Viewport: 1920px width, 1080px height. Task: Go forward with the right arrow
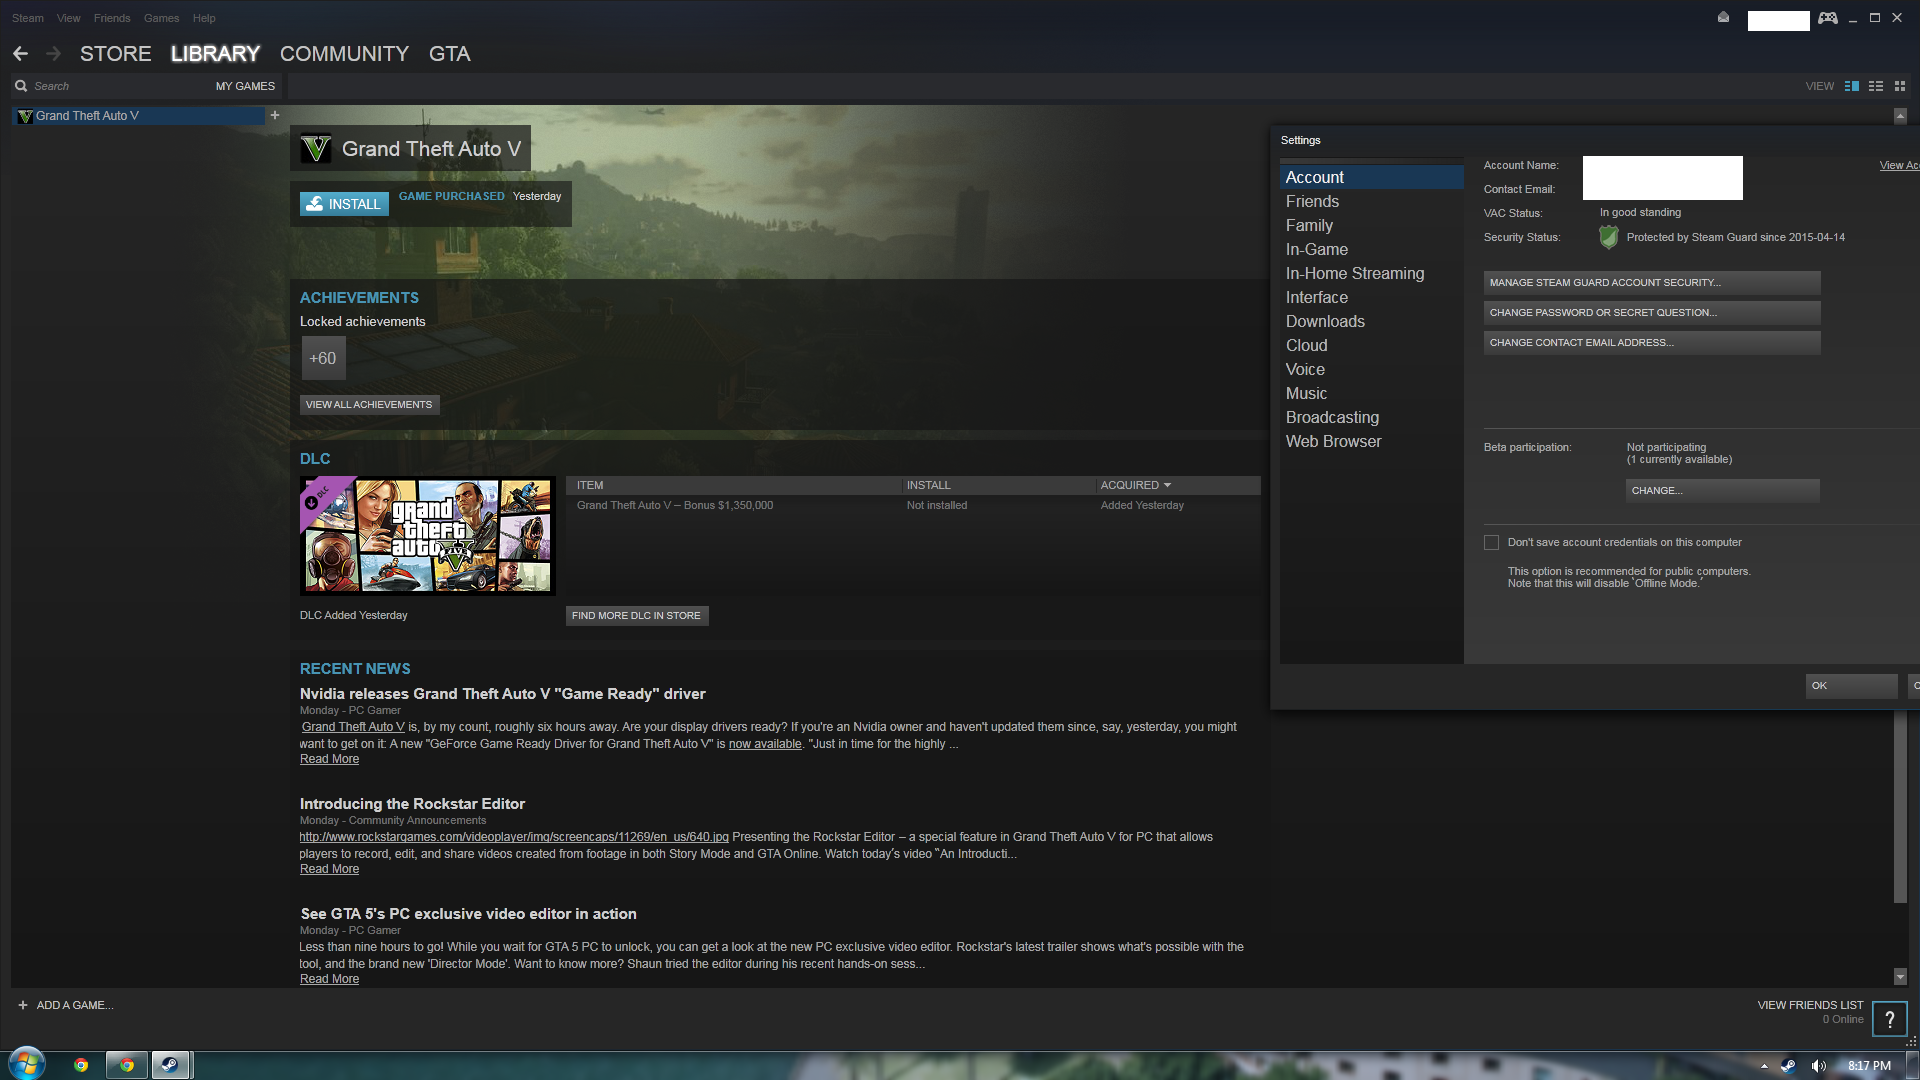tap(54, 54)
